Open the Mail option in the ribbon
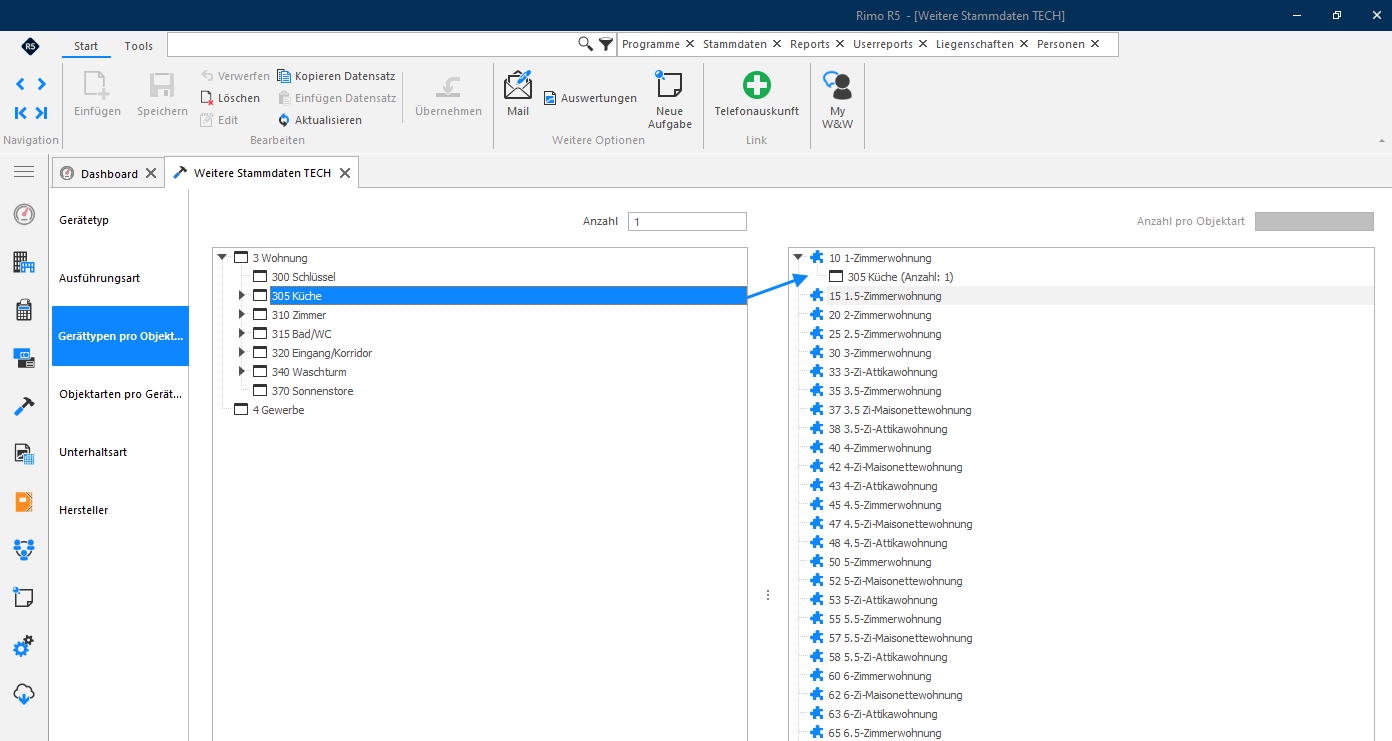 click(518, 93)
